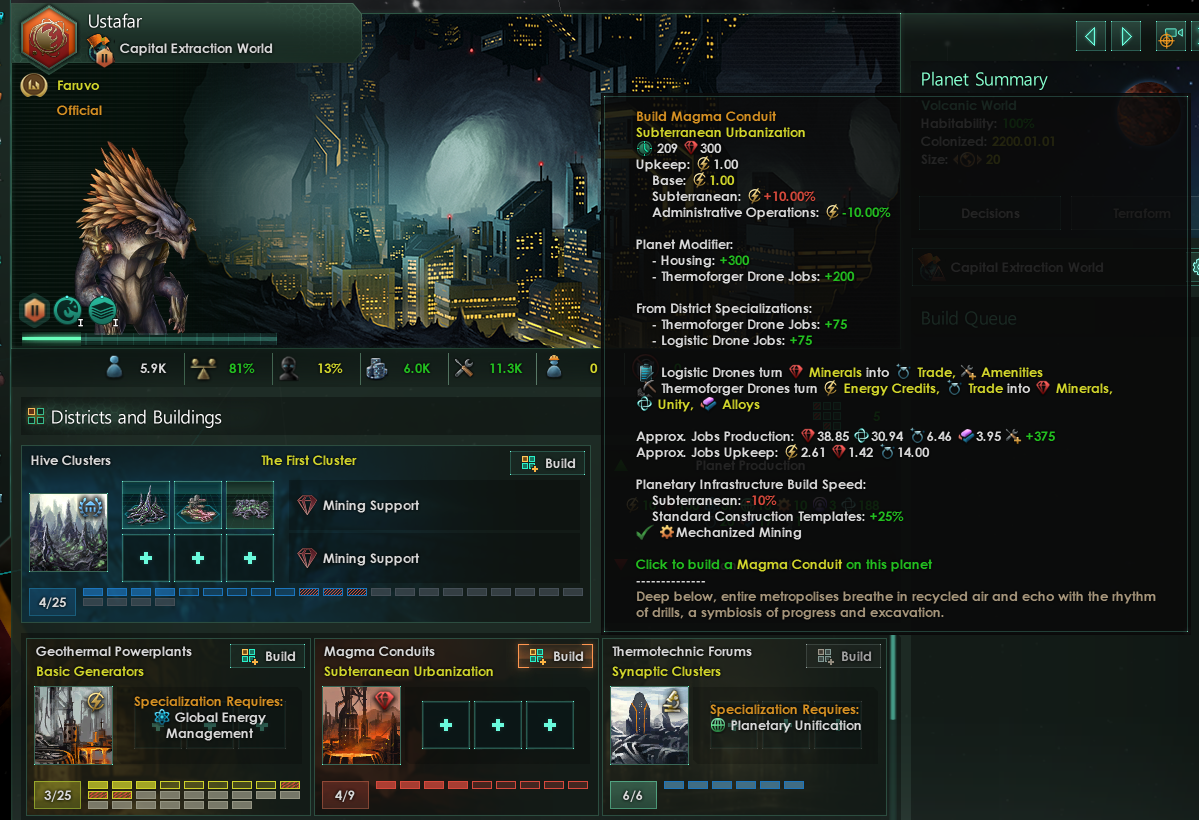
Task: Click the last plus slot in Magma Conduits
Action: point(550,724)
